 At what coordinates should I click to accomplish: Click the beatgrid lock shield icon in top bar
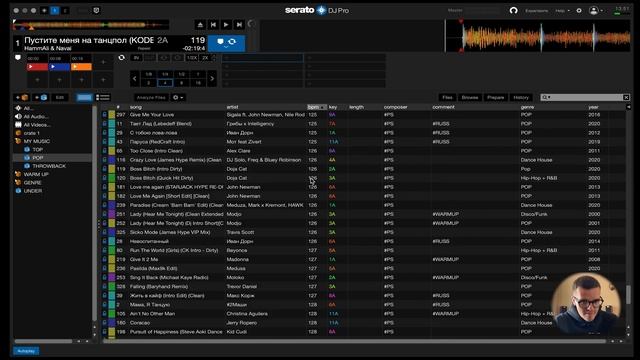pyautogui.click(x=96, y=10)
